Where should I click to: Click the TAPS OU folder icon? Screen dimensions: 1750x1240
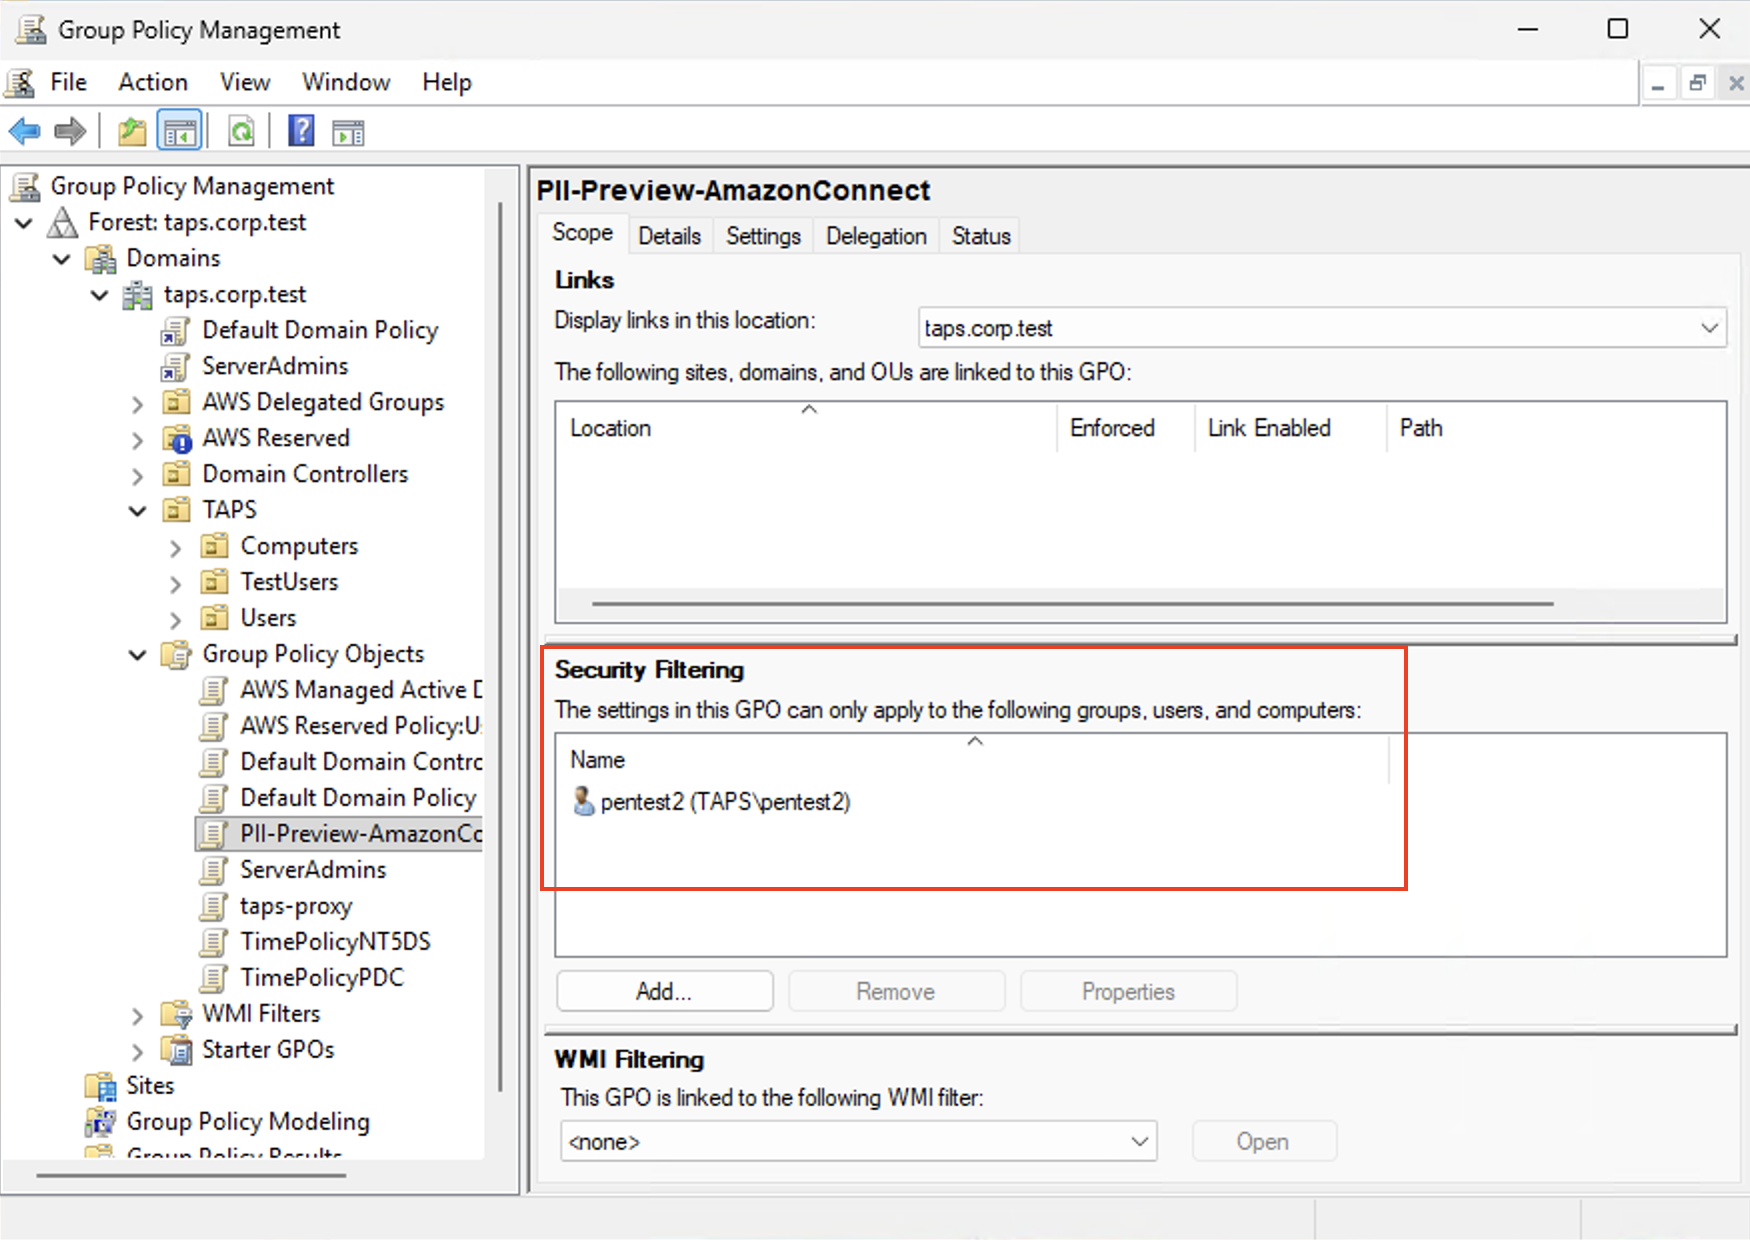click(177, 510)
